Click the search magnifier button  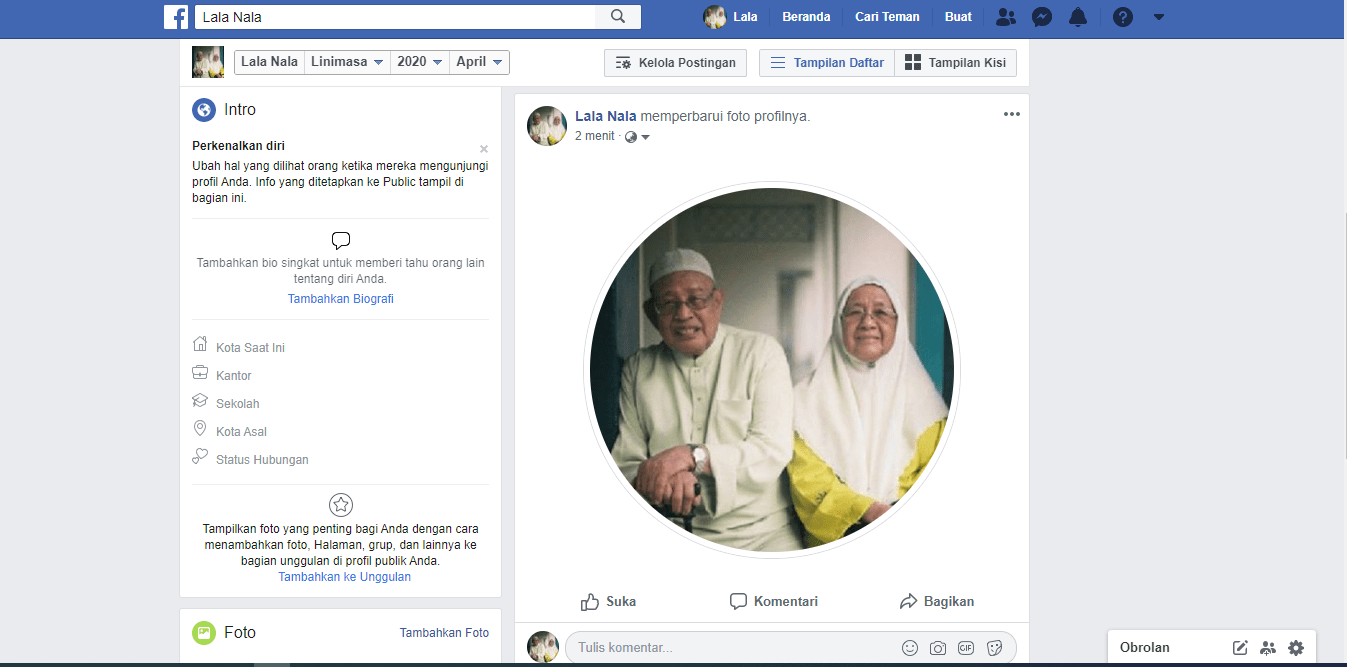click(x=618, y=17)
